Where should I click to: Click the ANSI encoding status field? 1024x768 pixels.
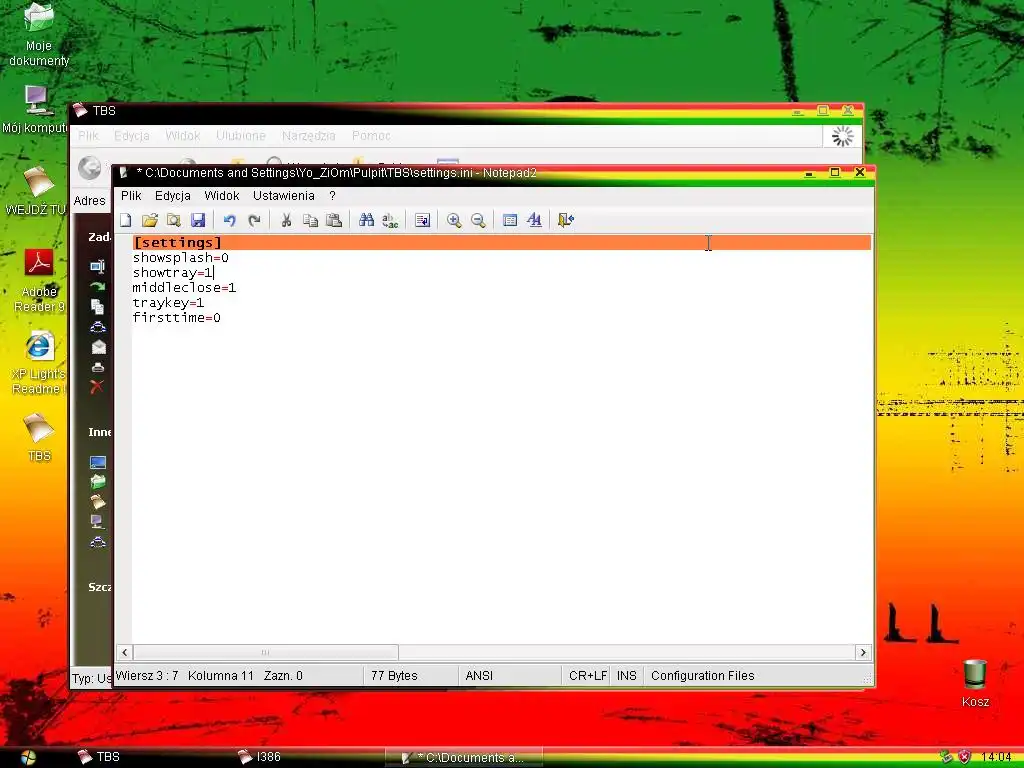point(509,675)
